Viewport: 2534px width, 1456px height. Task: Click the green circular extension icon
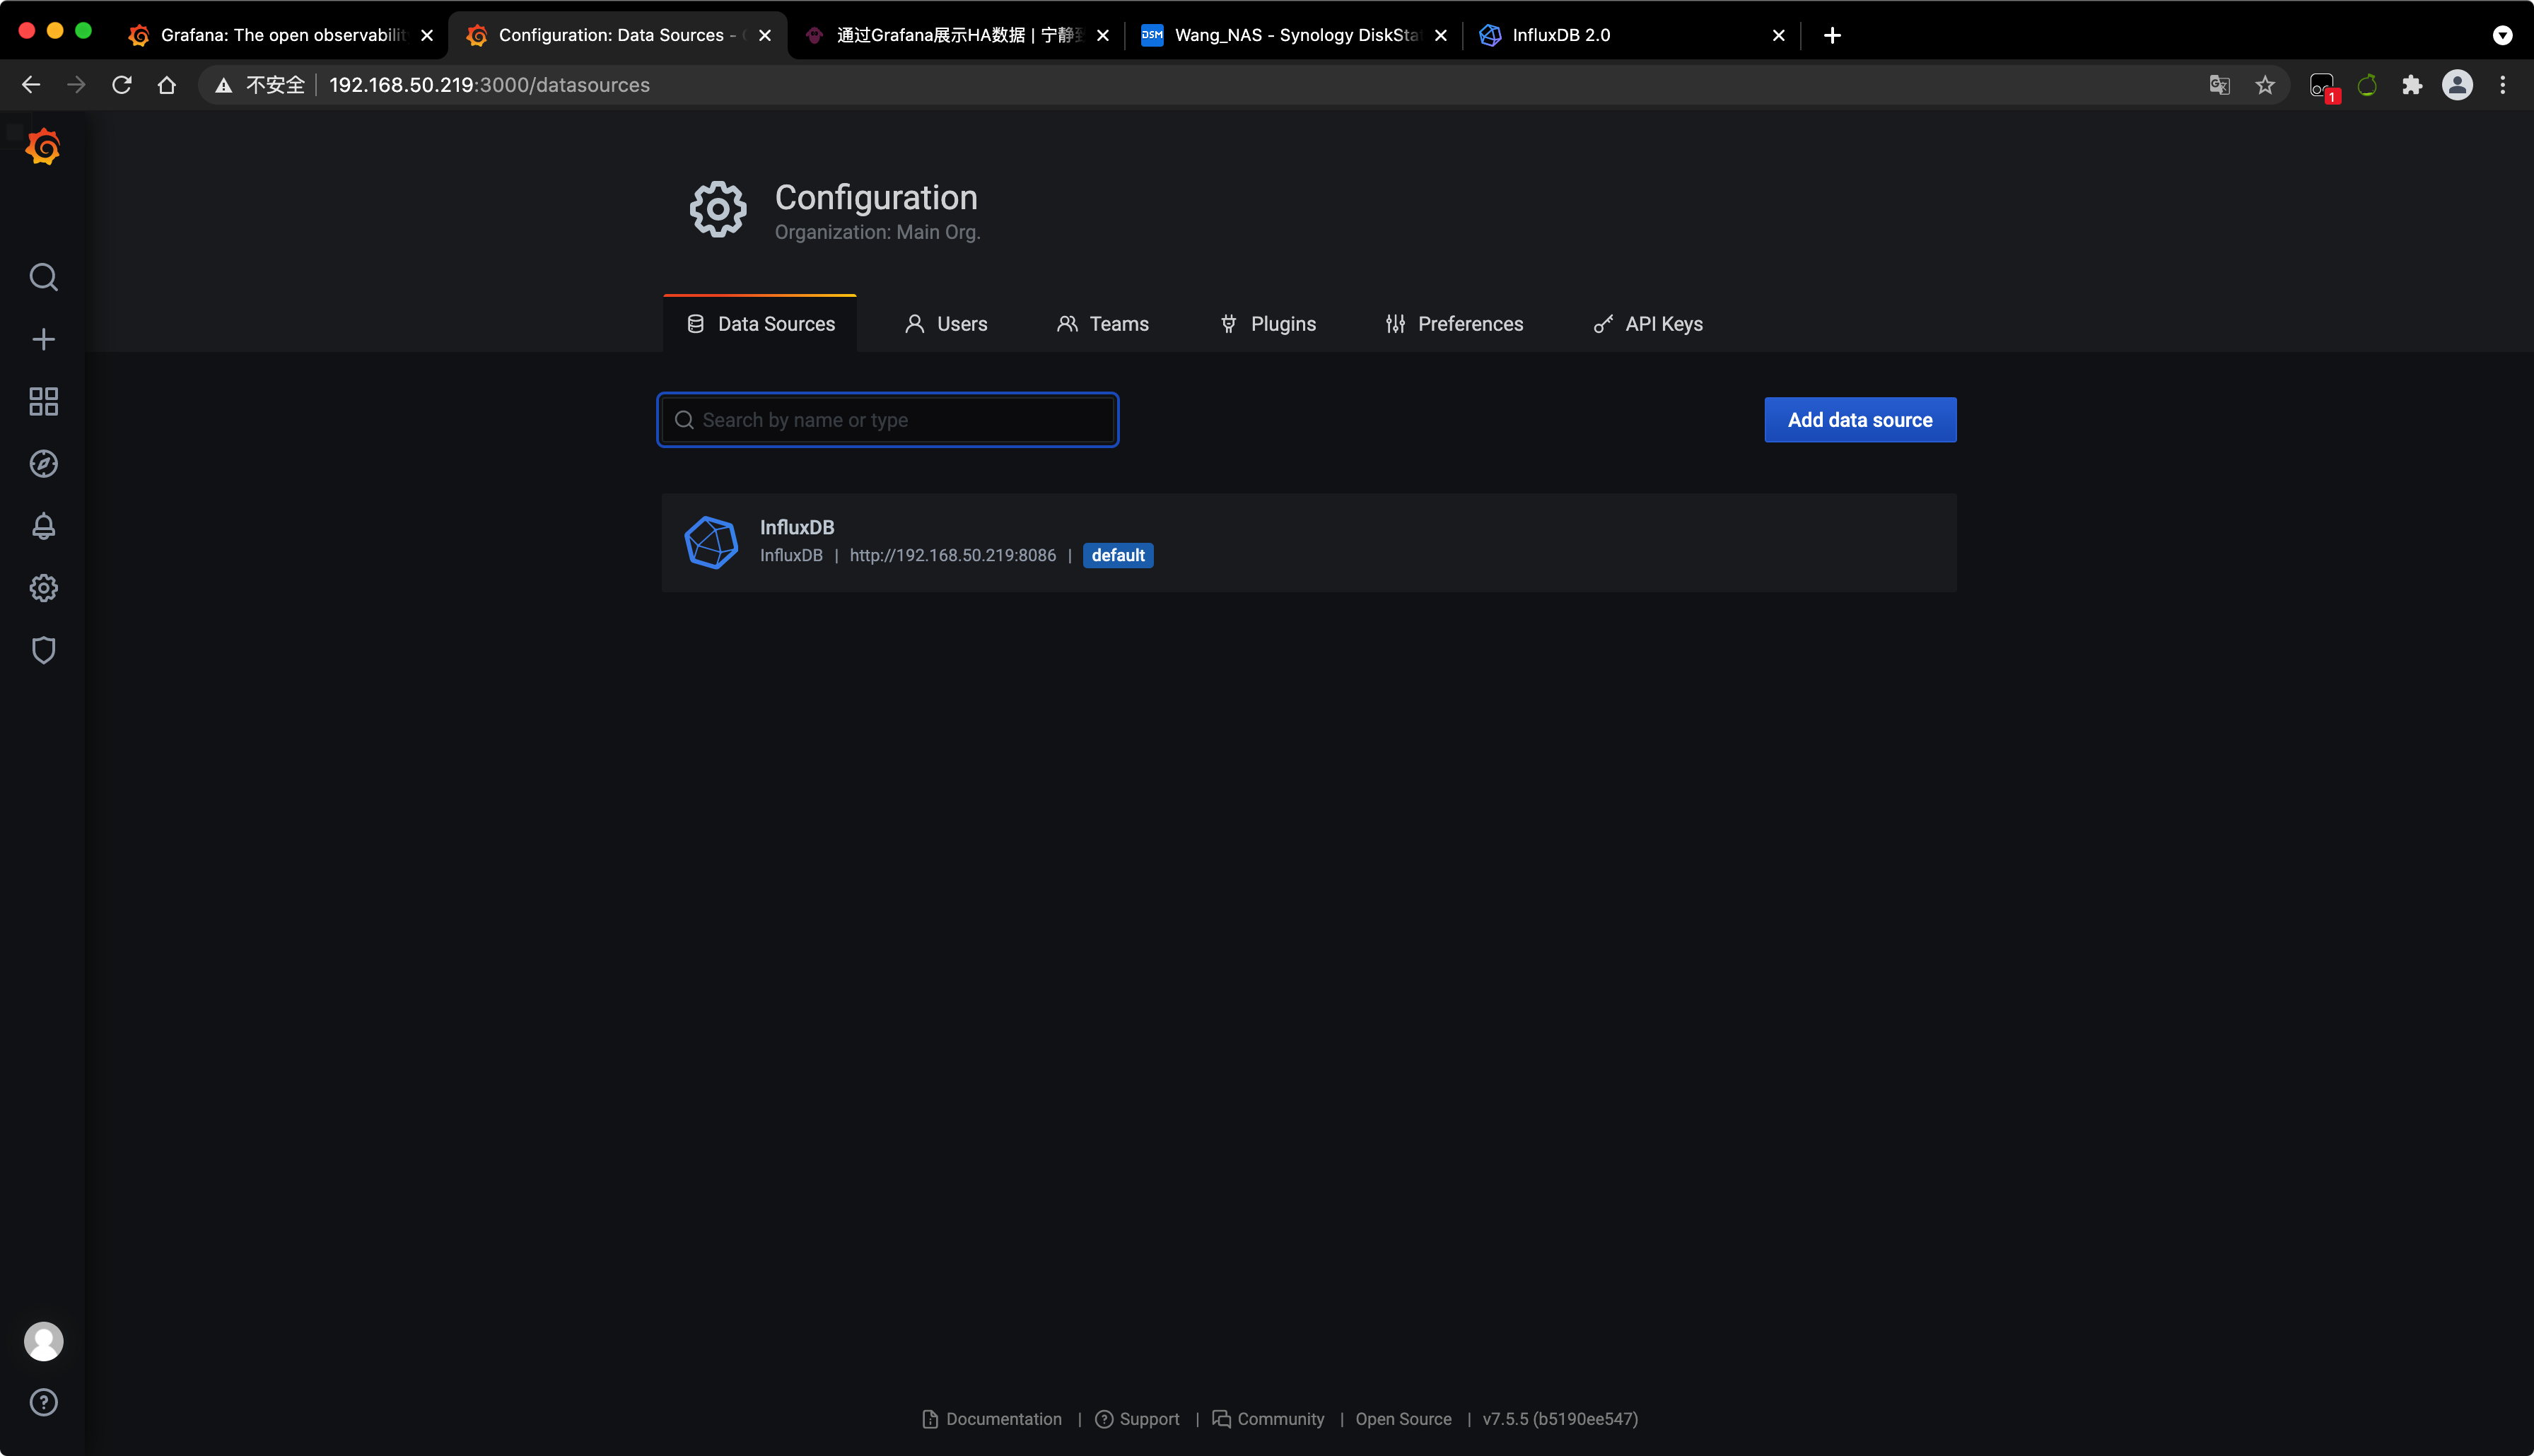point(2367,85)
